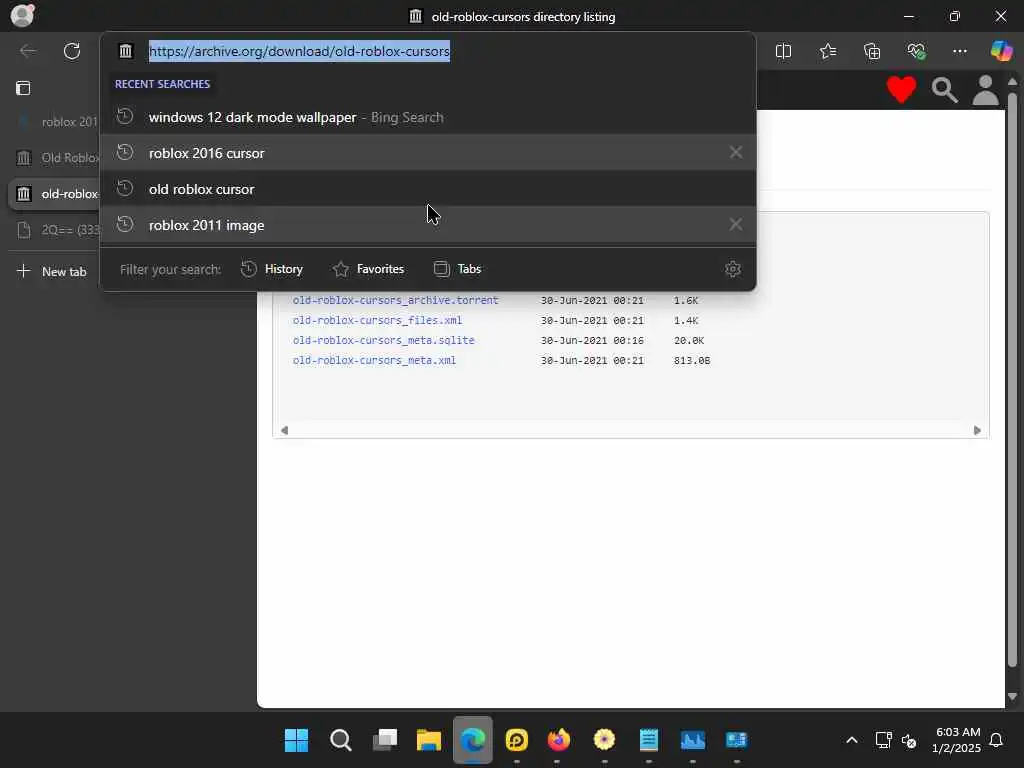This screenshot has width=1024, height=768.
Task: Switch to the 'Old Roblox' vertical tab
Action: [54, 158]
